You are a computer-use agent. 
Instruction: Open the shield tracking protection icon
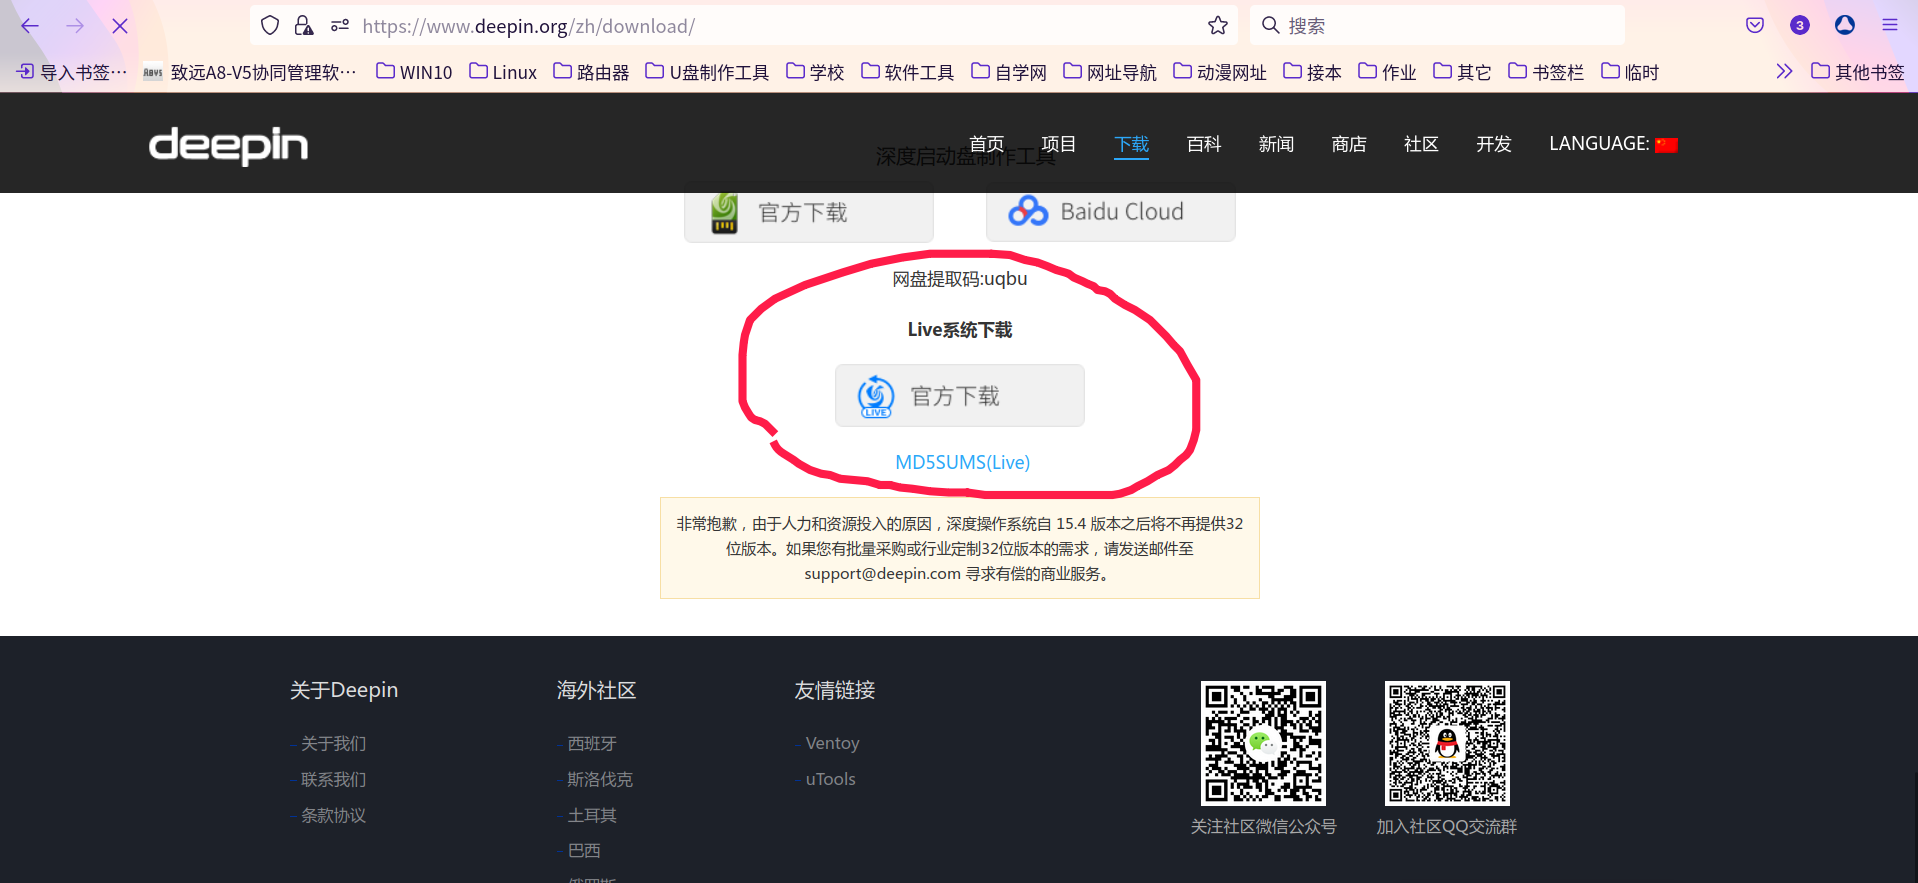270,26
